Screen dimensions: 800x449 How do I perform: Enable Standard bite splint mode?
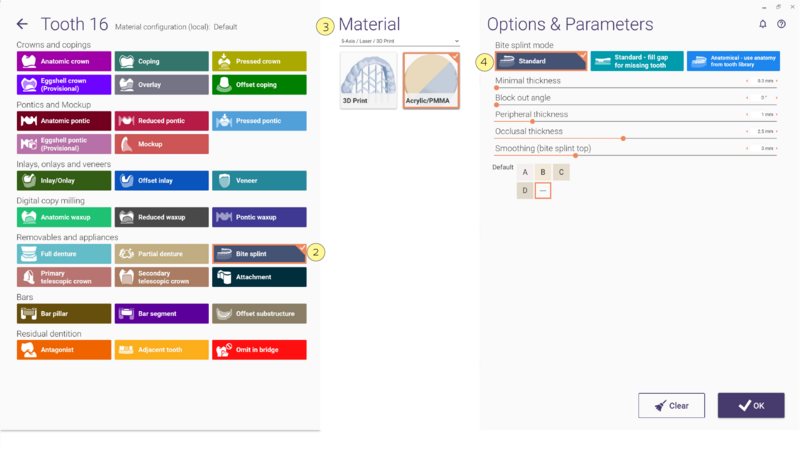pyautogui.click(x=541, y=61)
